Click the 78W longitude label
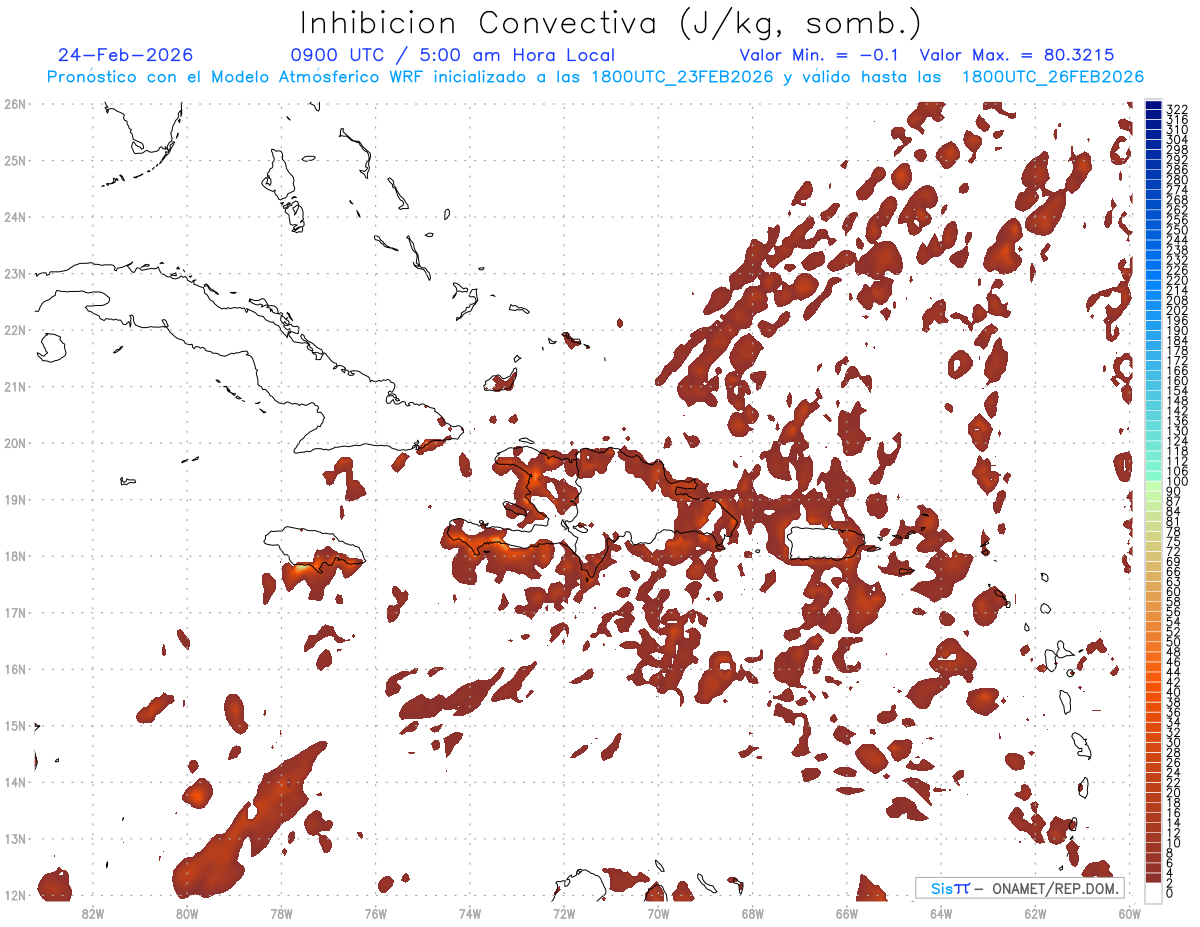 click(x=281, y=912)
